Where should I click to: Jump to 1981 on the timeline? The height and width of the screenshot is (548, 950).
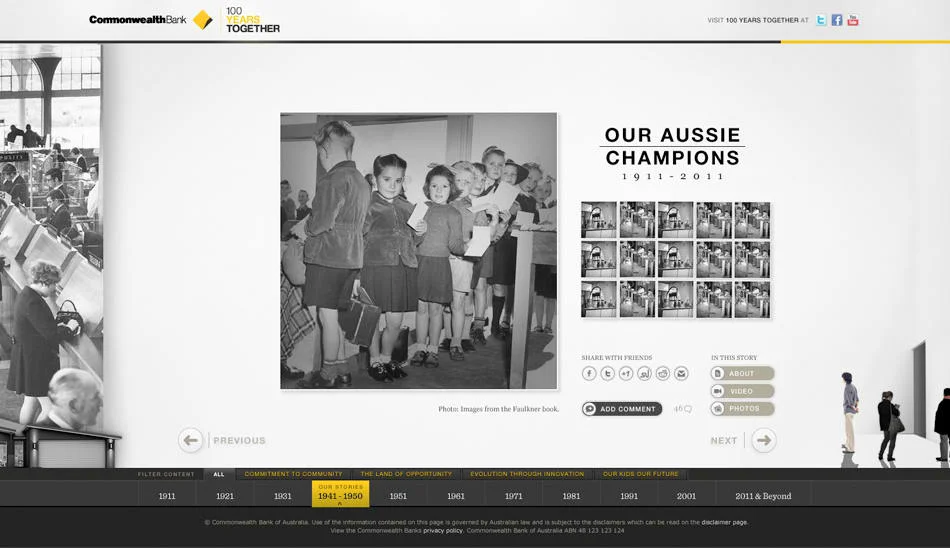(x=571, y=496)
